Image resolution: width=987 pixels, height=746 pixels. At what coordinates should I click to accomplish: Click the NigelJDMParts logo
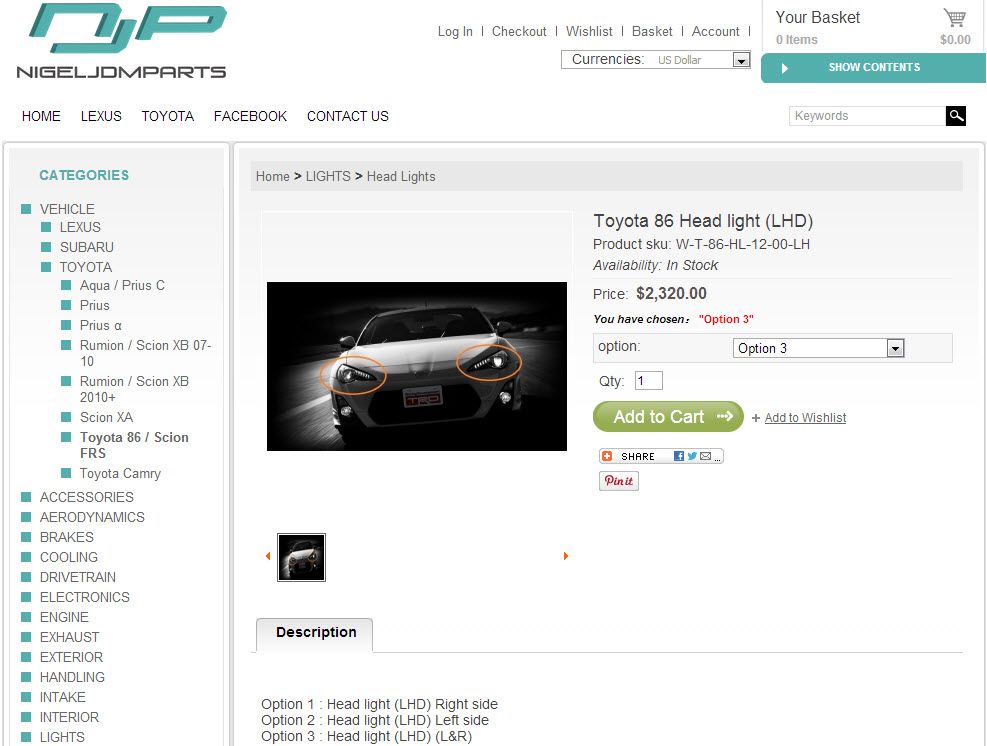pos(121,42)
